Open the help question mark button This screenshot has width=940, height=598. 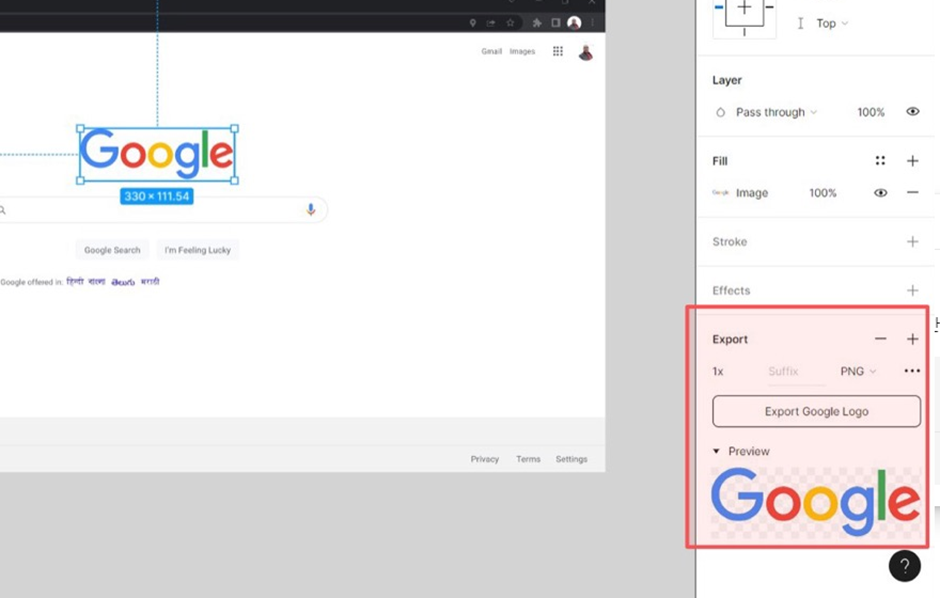pos(905,566)
